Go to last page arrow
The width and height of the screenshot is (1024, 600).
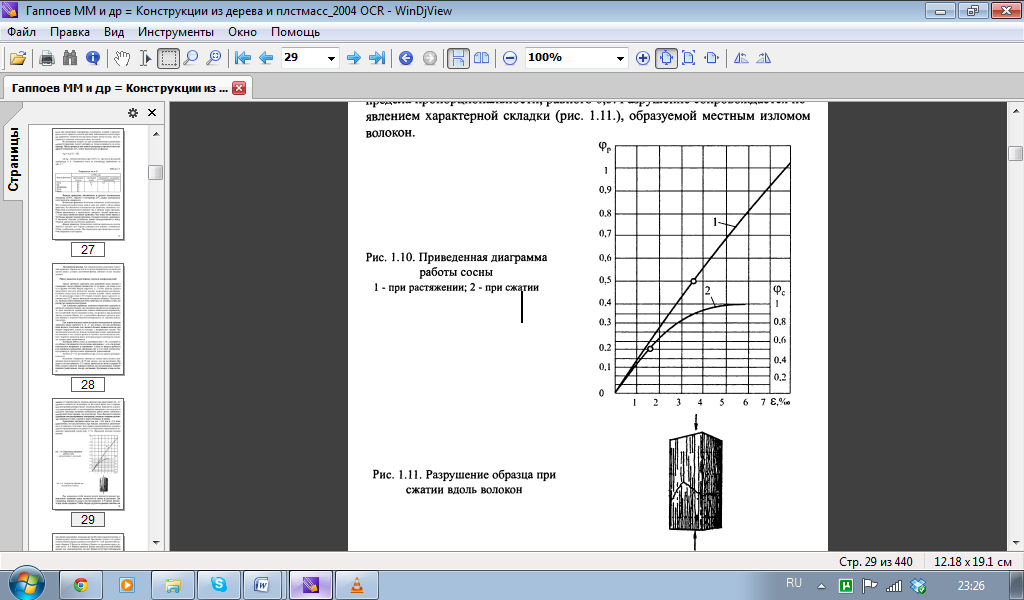pos(377,58)
